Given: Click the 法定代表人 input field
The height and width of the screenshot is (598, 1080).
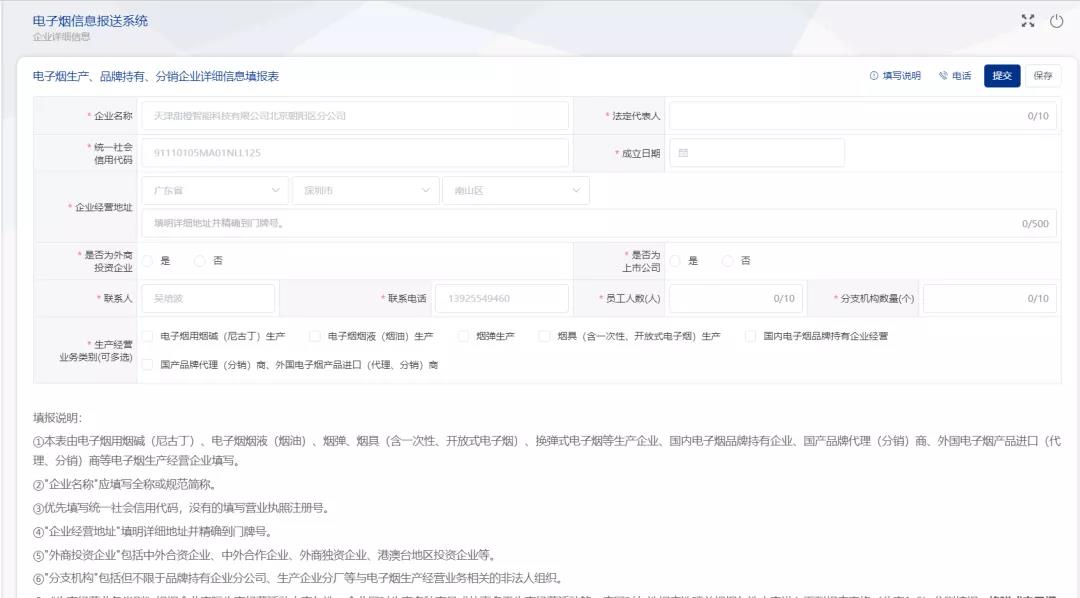Looking at the screenshot, I should pos(865,113).
